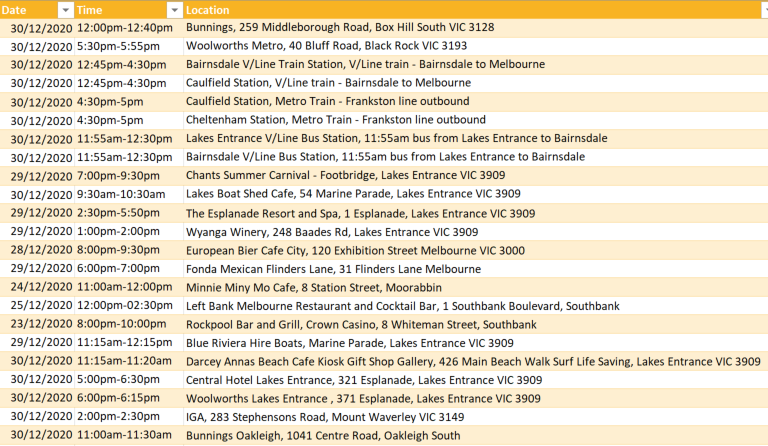Select the Woolworths Metro Black Rock location cell

coord(476,47)
